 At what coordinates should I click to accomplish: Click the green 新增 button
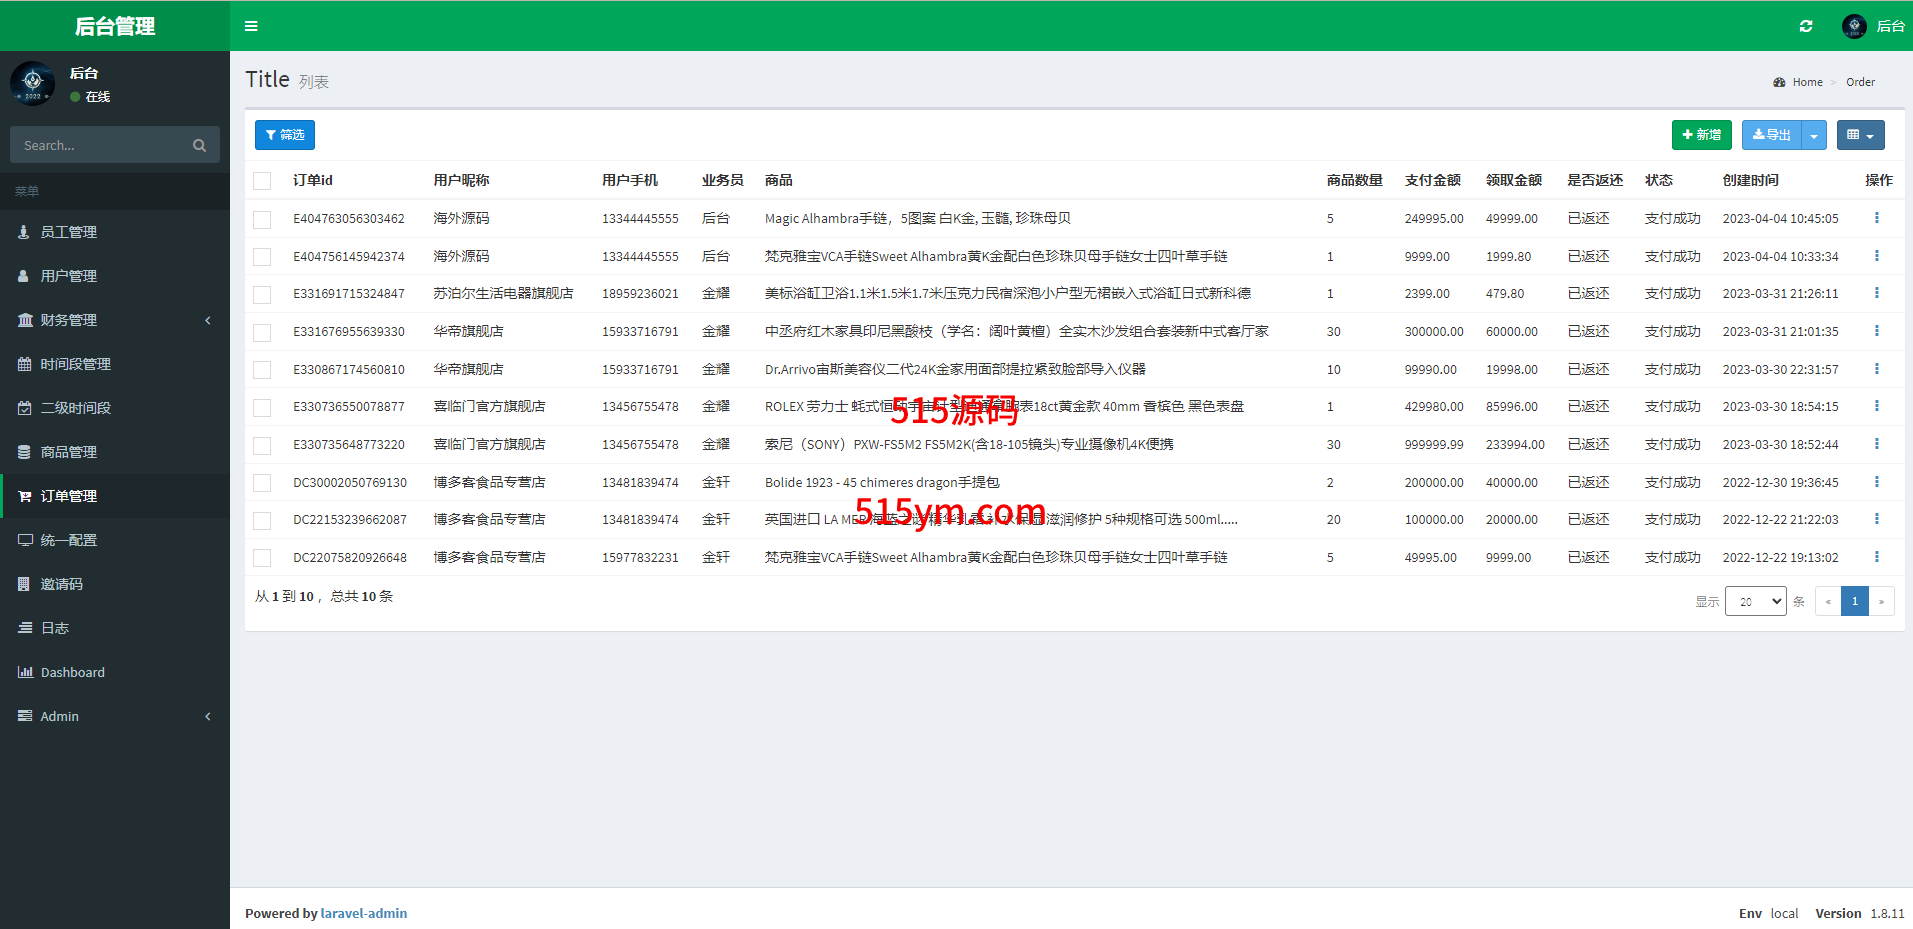click(1701, 135)
